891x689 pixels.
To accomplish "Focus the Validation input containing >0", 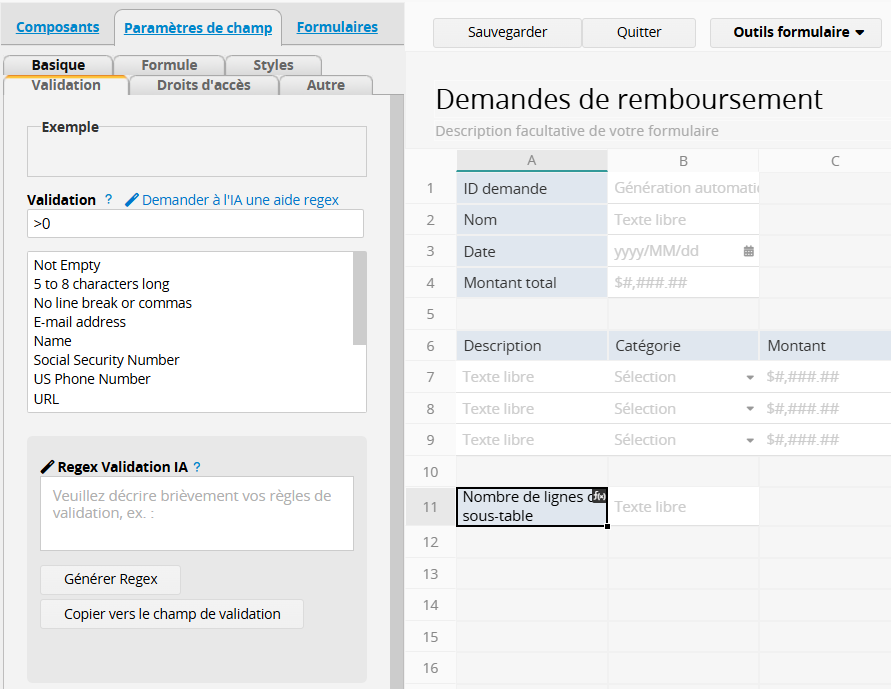I will 195,224.
